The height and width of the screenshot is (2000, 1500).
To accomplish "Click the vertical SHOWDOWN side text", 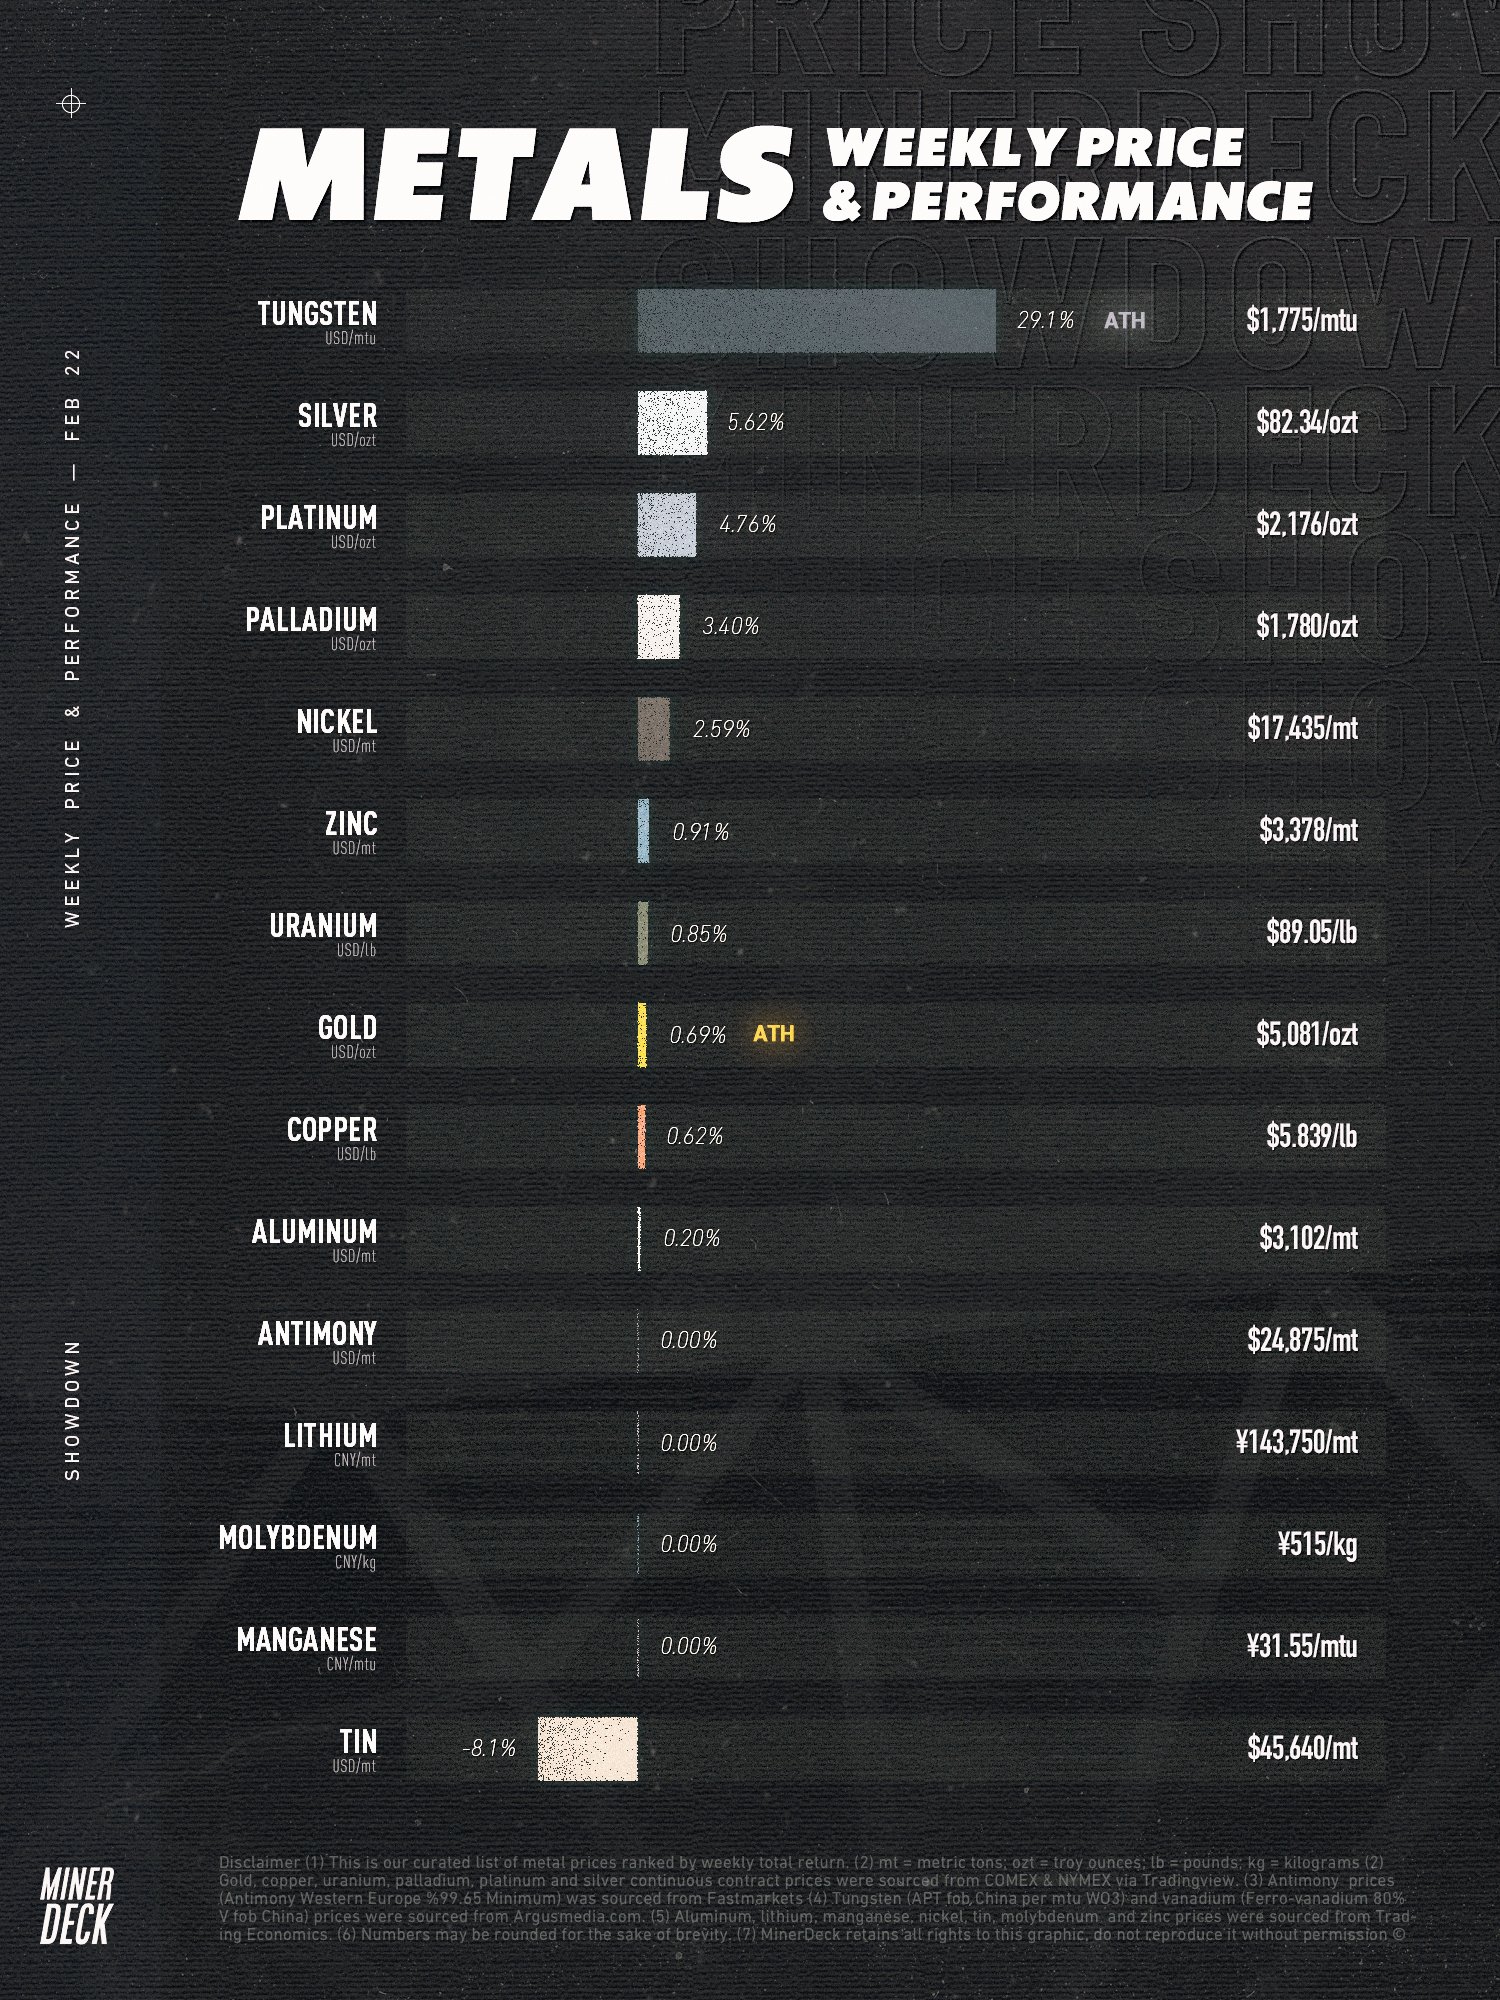I will (x=72, y=1410).
